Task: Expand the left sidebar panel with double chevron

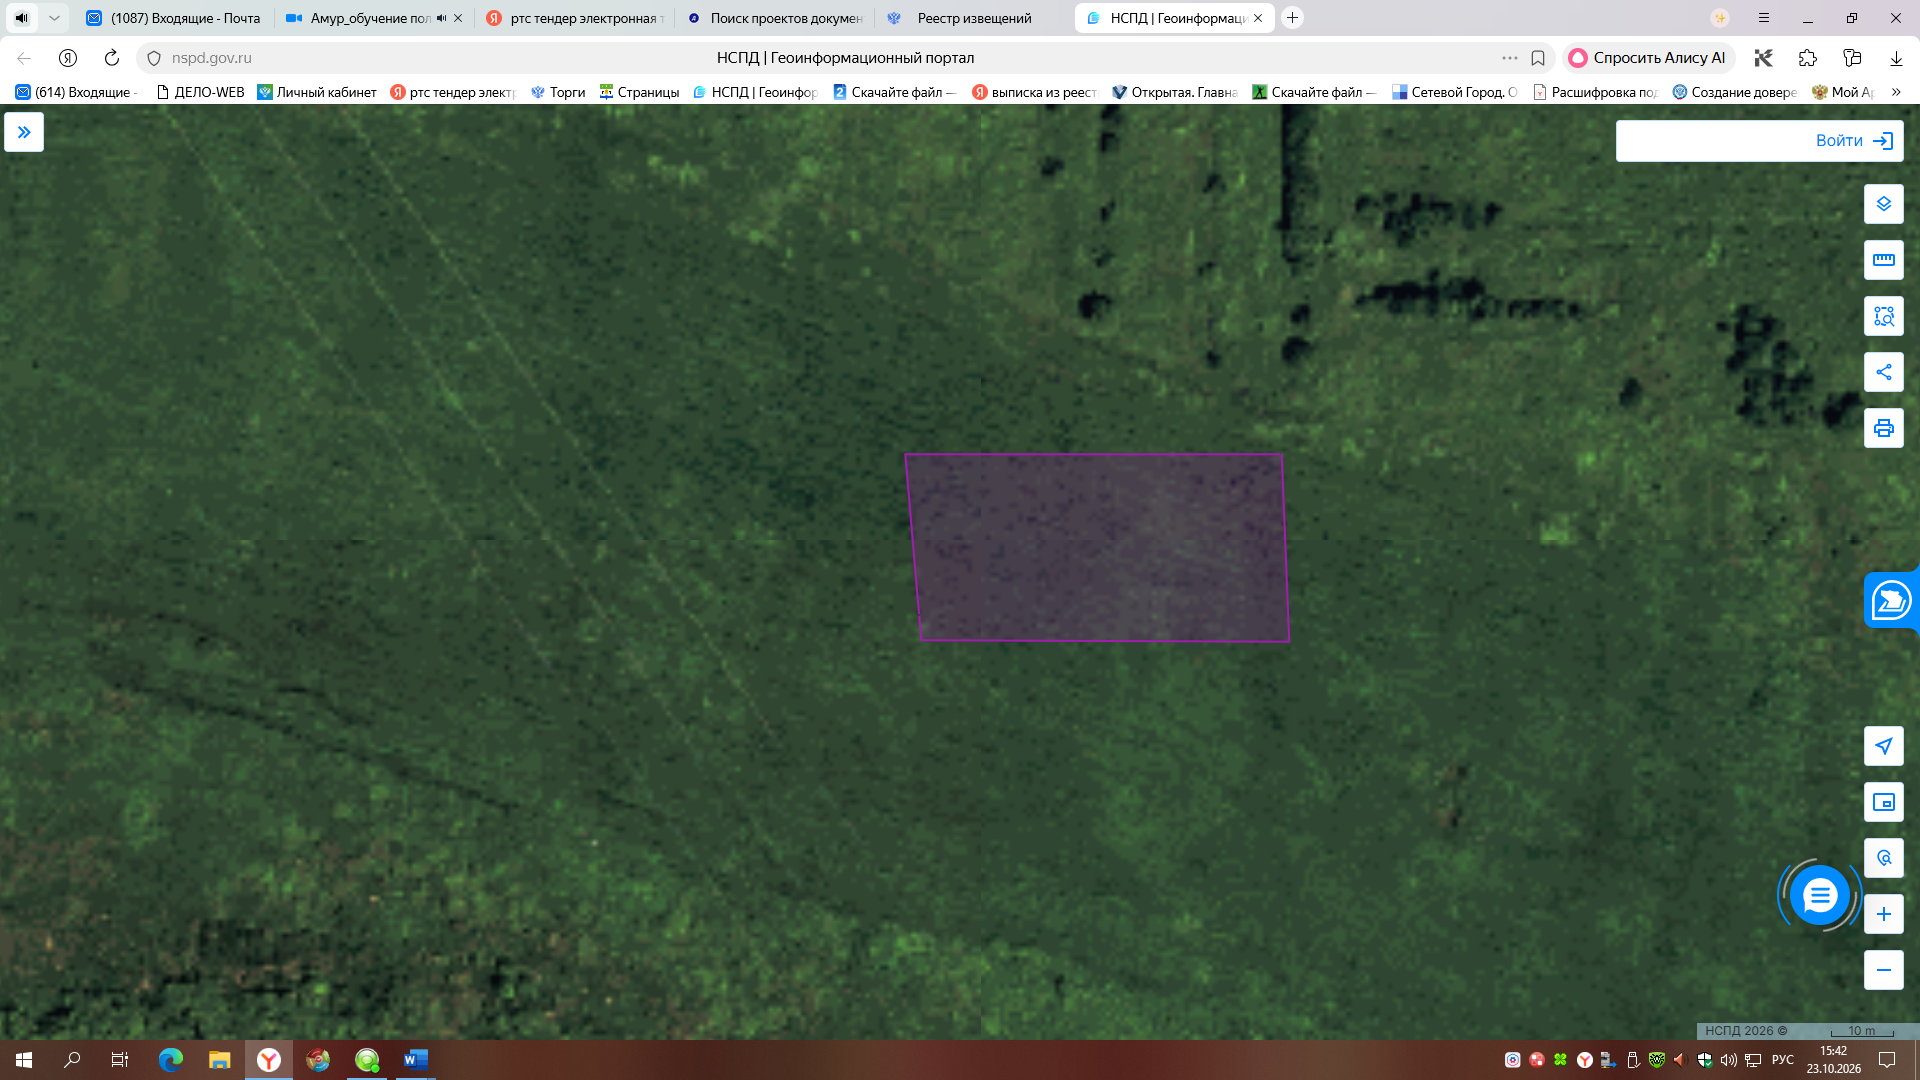Action: pos(24,132)
